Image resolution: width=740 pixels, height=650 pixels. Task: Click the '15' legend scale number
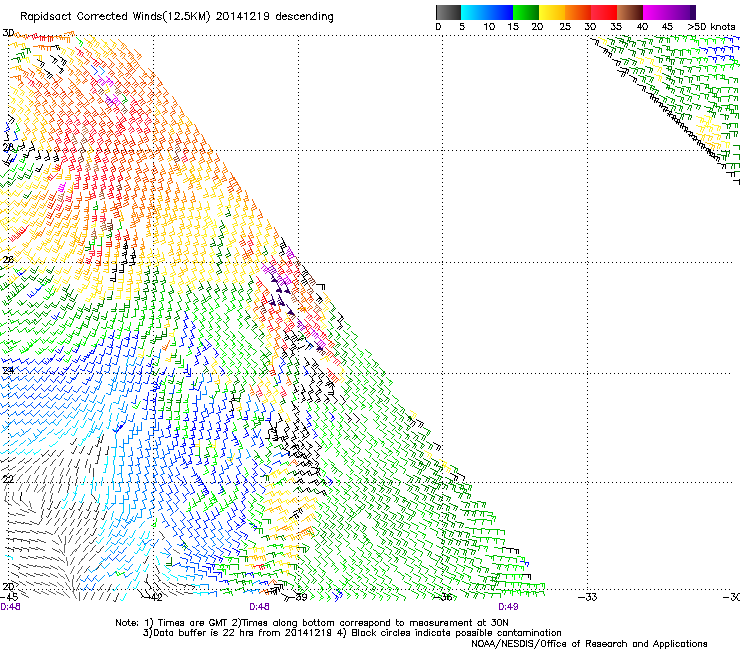pyautogui.click(x=513, y=26)
